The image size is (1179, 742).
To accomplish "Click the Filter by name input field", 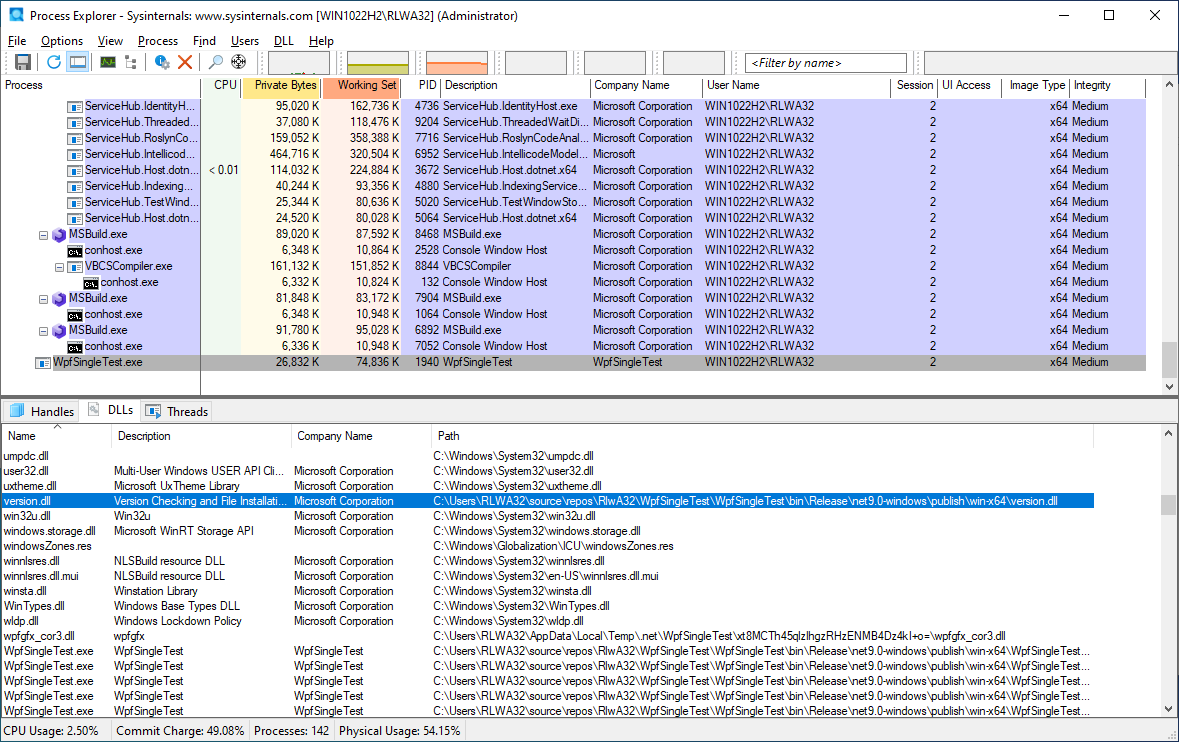I will tap(826, 63).
